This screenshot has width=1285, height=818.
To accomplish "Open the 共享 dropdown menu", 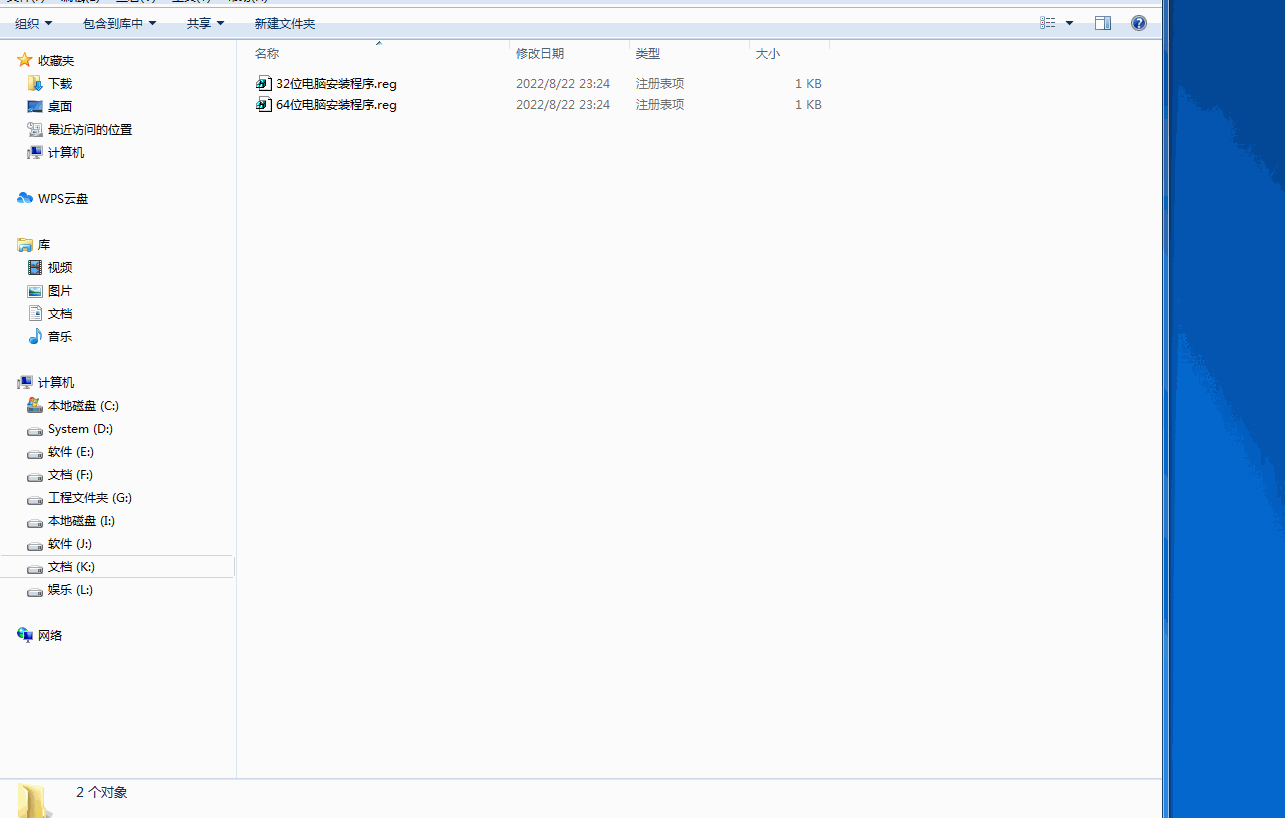I will pos(205,23).
